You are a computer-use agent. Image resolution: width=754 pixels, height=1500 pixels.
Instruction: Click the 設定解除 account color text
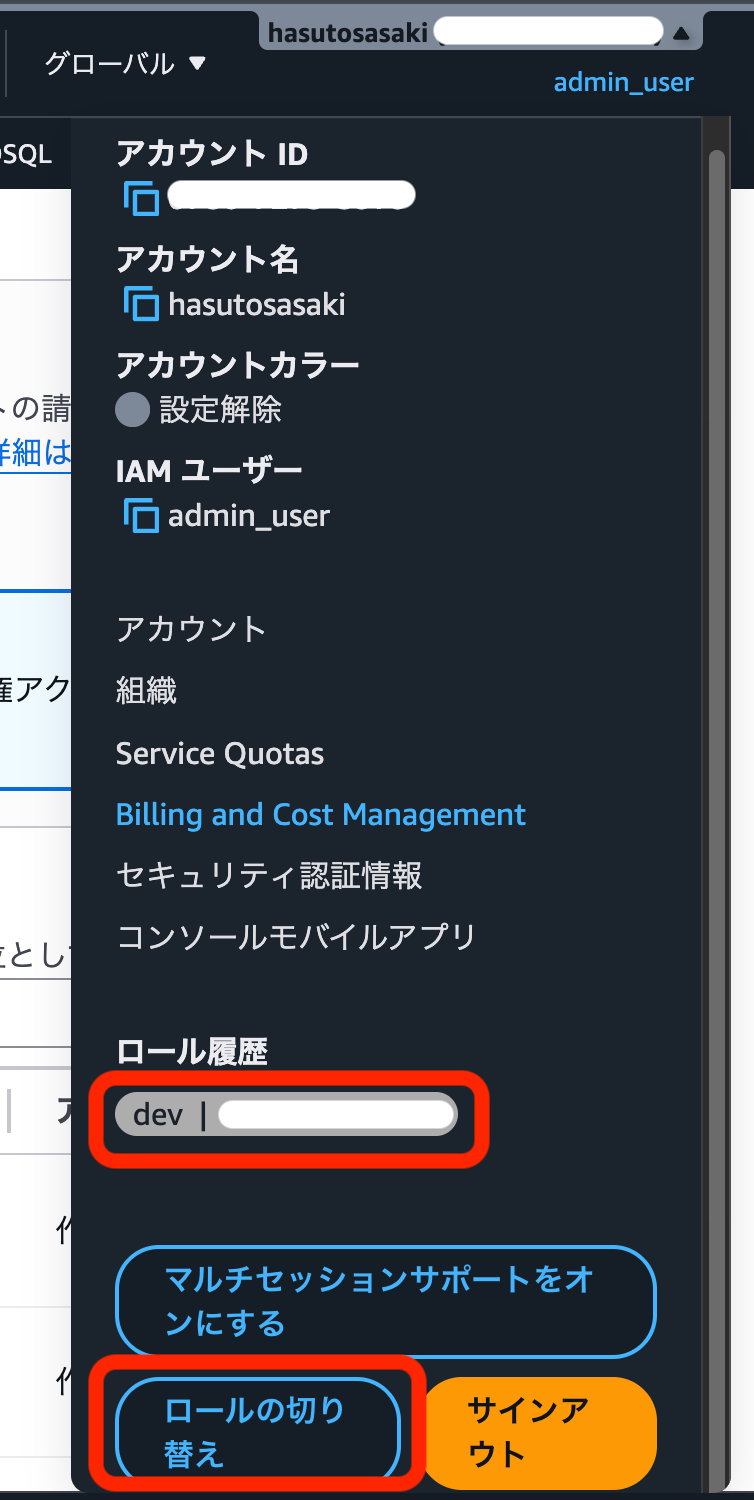[221, 409]
